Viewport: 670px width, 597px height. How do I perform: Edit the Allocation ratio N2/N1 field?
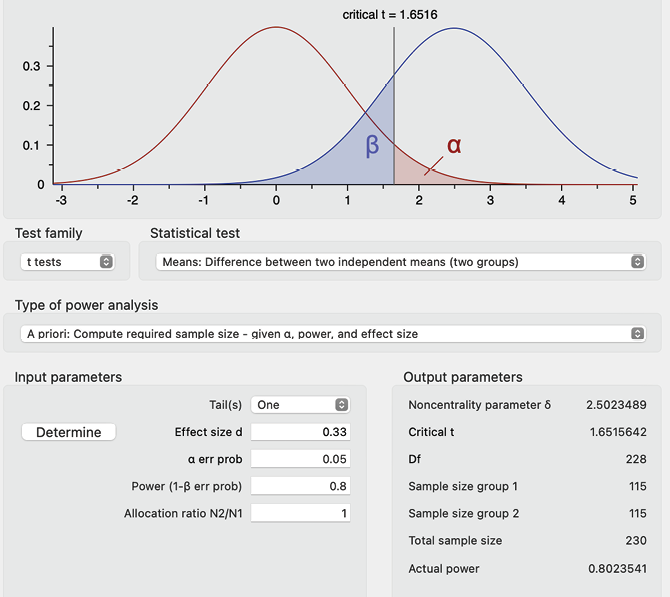tap(299, 513)
